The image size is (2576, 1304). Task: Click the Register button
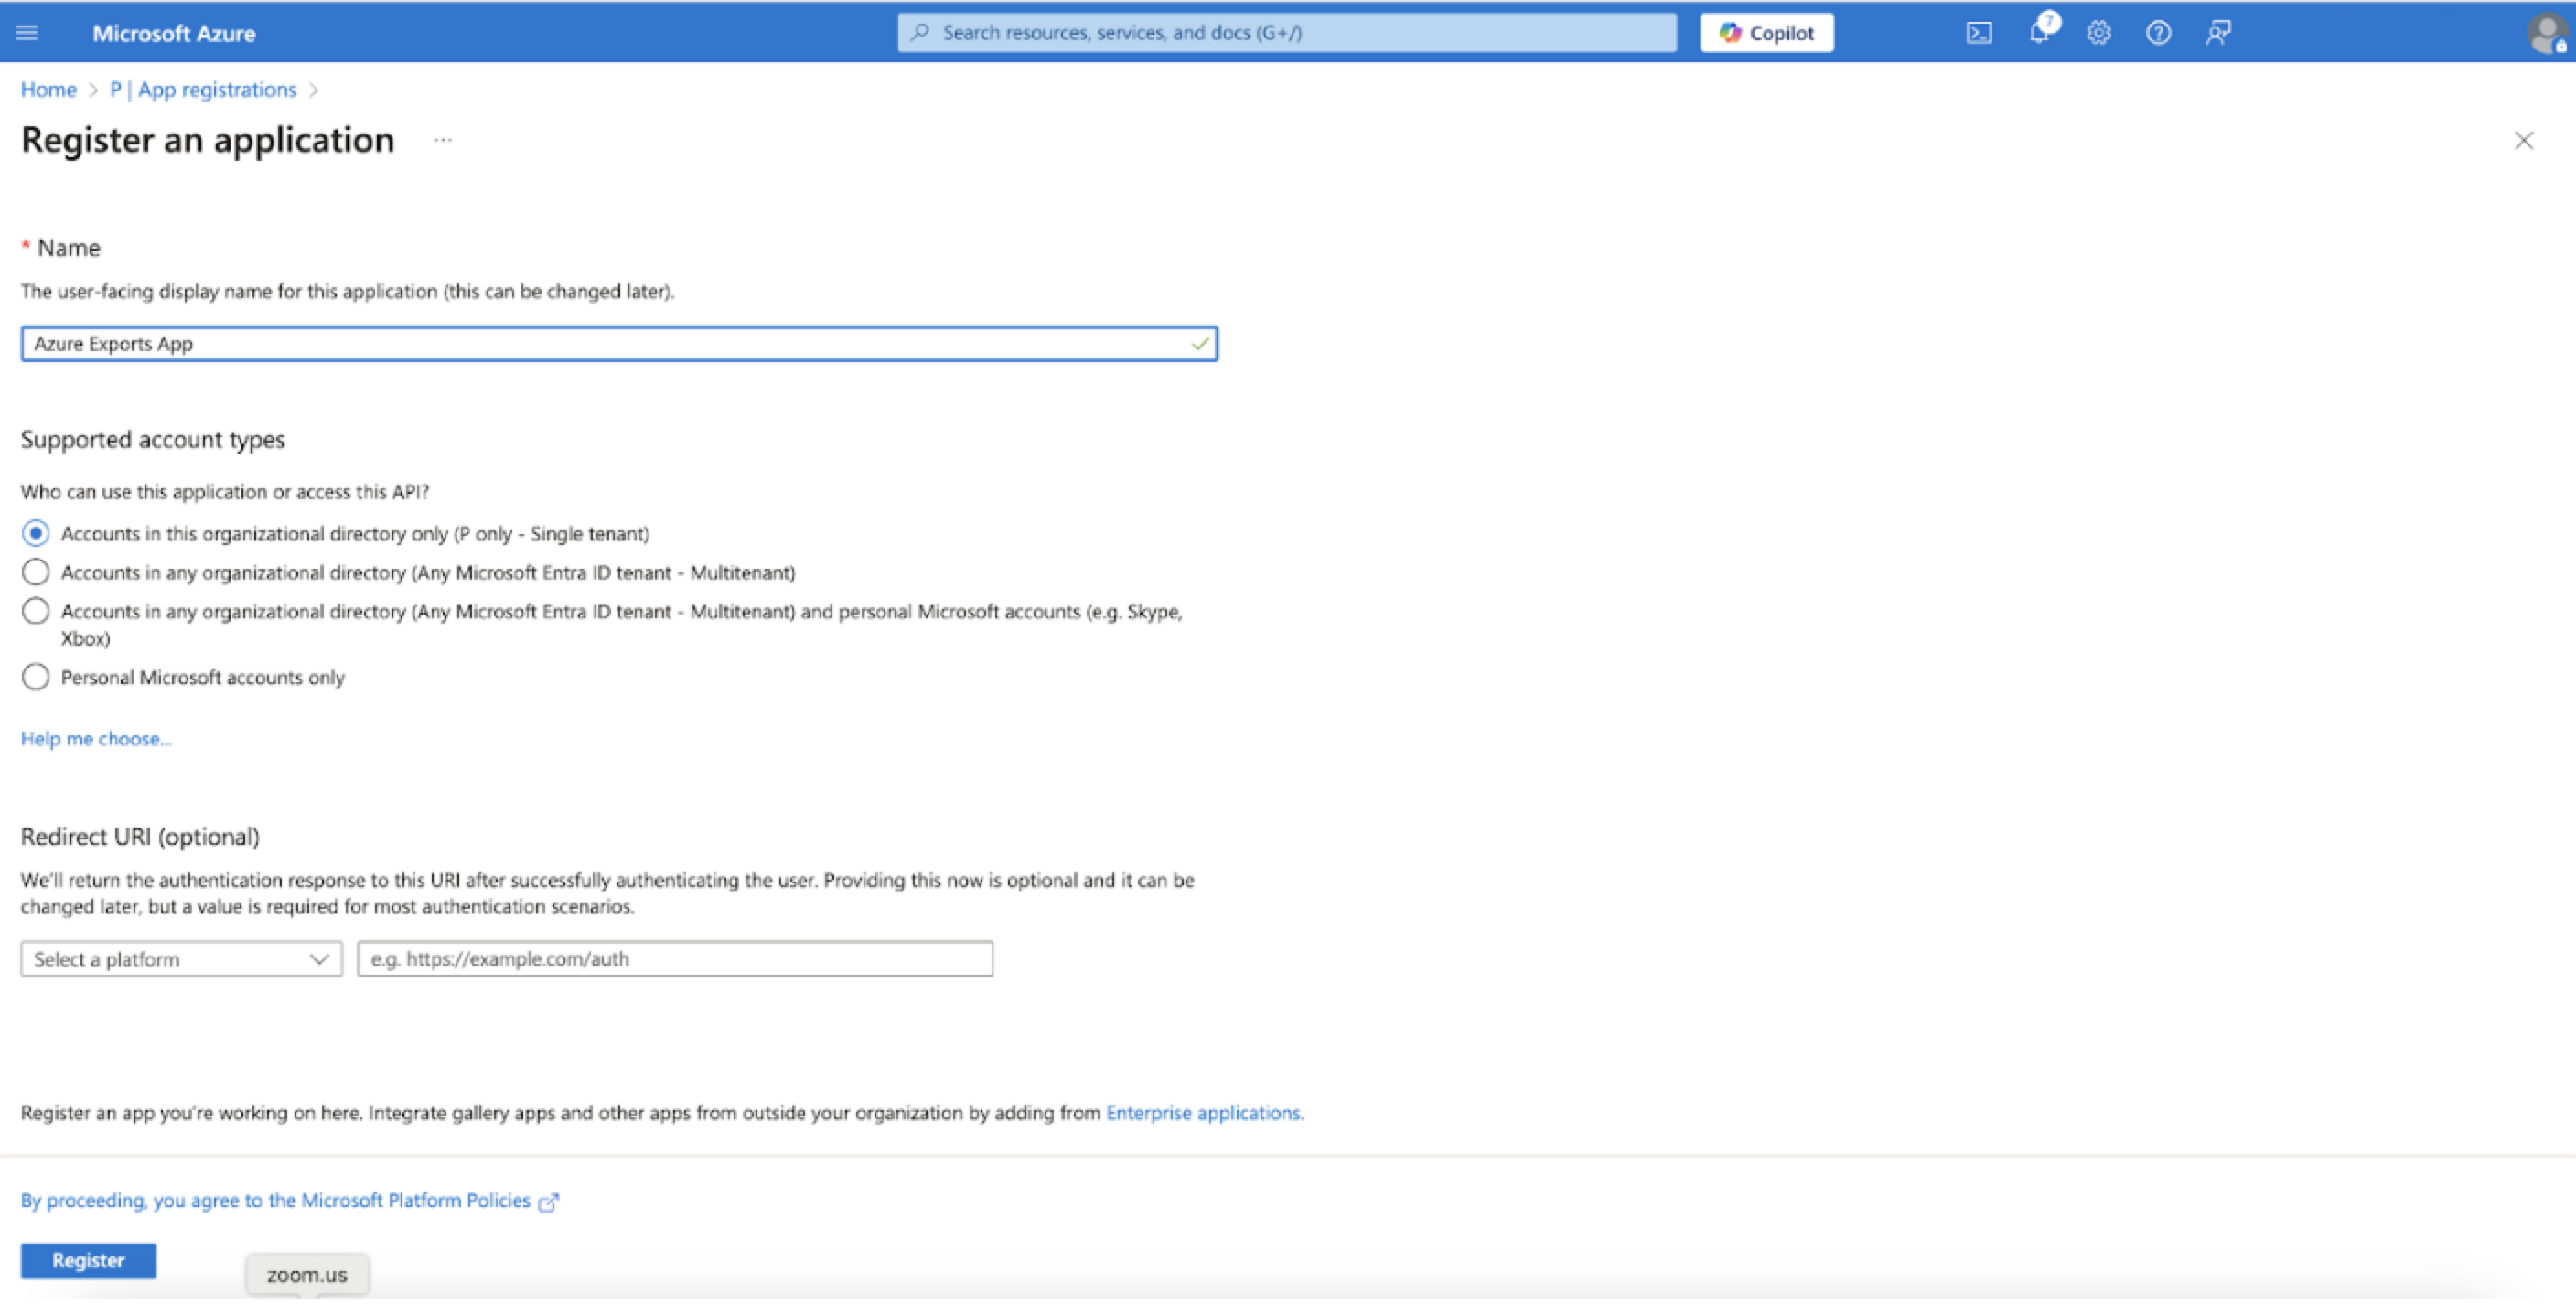click(x=88, y=1261)
